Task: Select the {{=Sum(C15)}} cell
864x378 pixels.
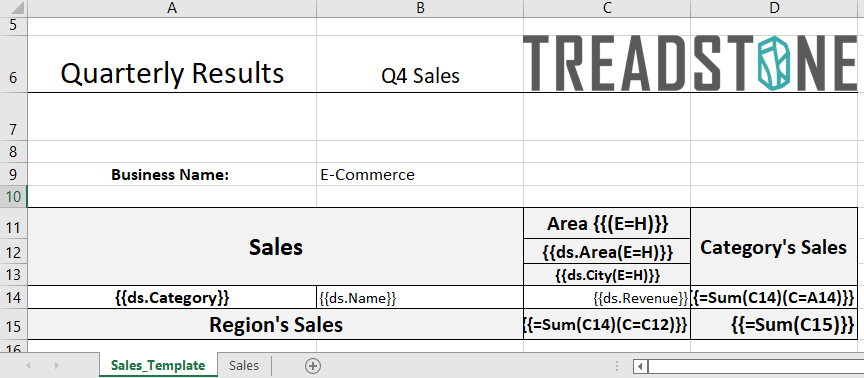Action: (x=775, y=325)
